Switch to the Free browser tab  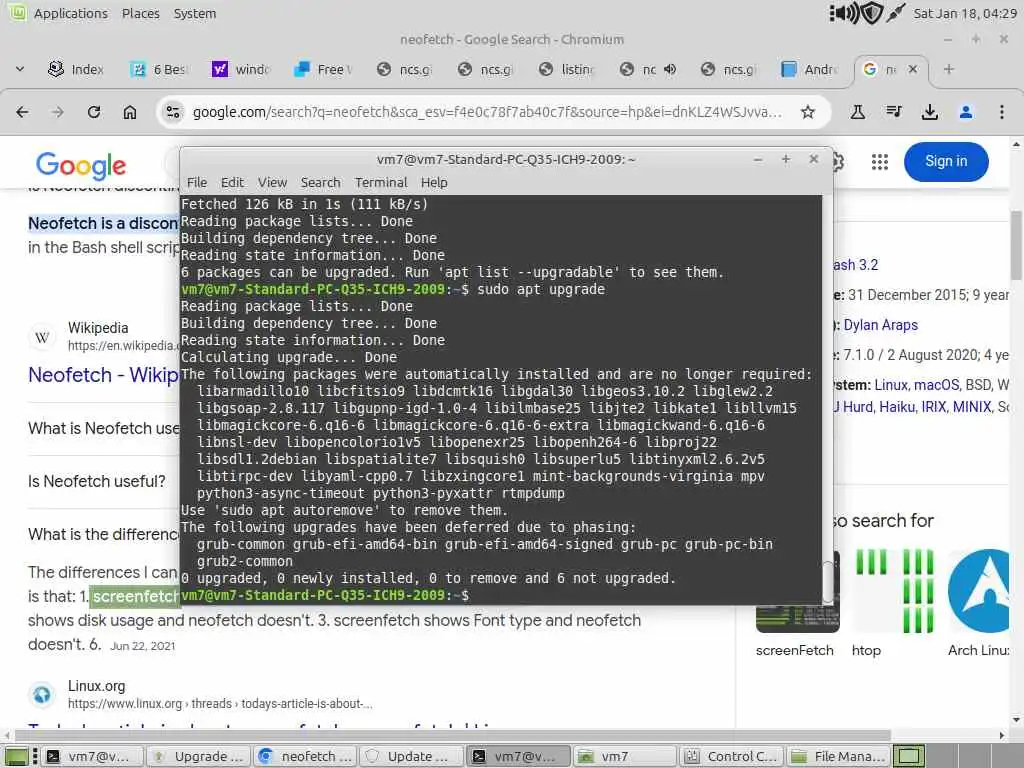tap(323, 69)
